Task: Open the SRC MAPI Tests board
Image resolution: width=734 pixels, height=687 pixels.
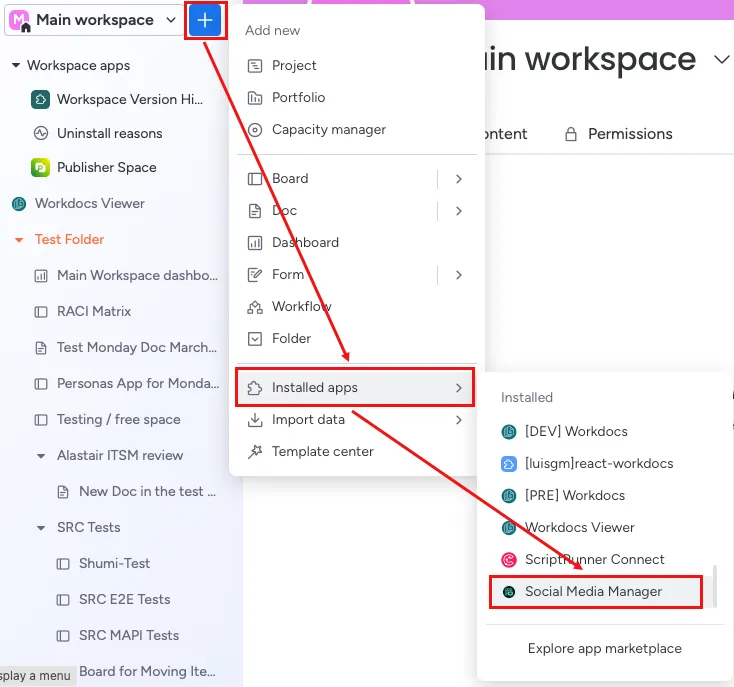Action: point(117,636)
